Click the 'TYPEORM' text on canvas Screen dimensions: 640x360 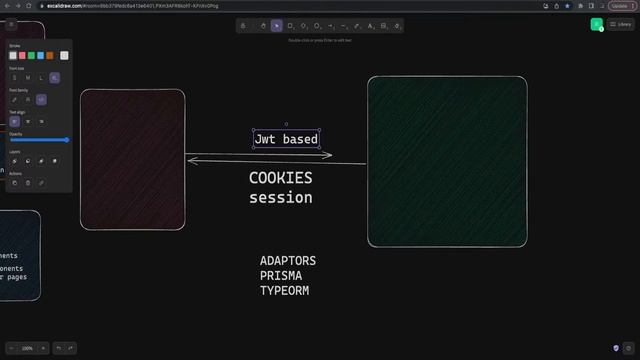[284, 291]
